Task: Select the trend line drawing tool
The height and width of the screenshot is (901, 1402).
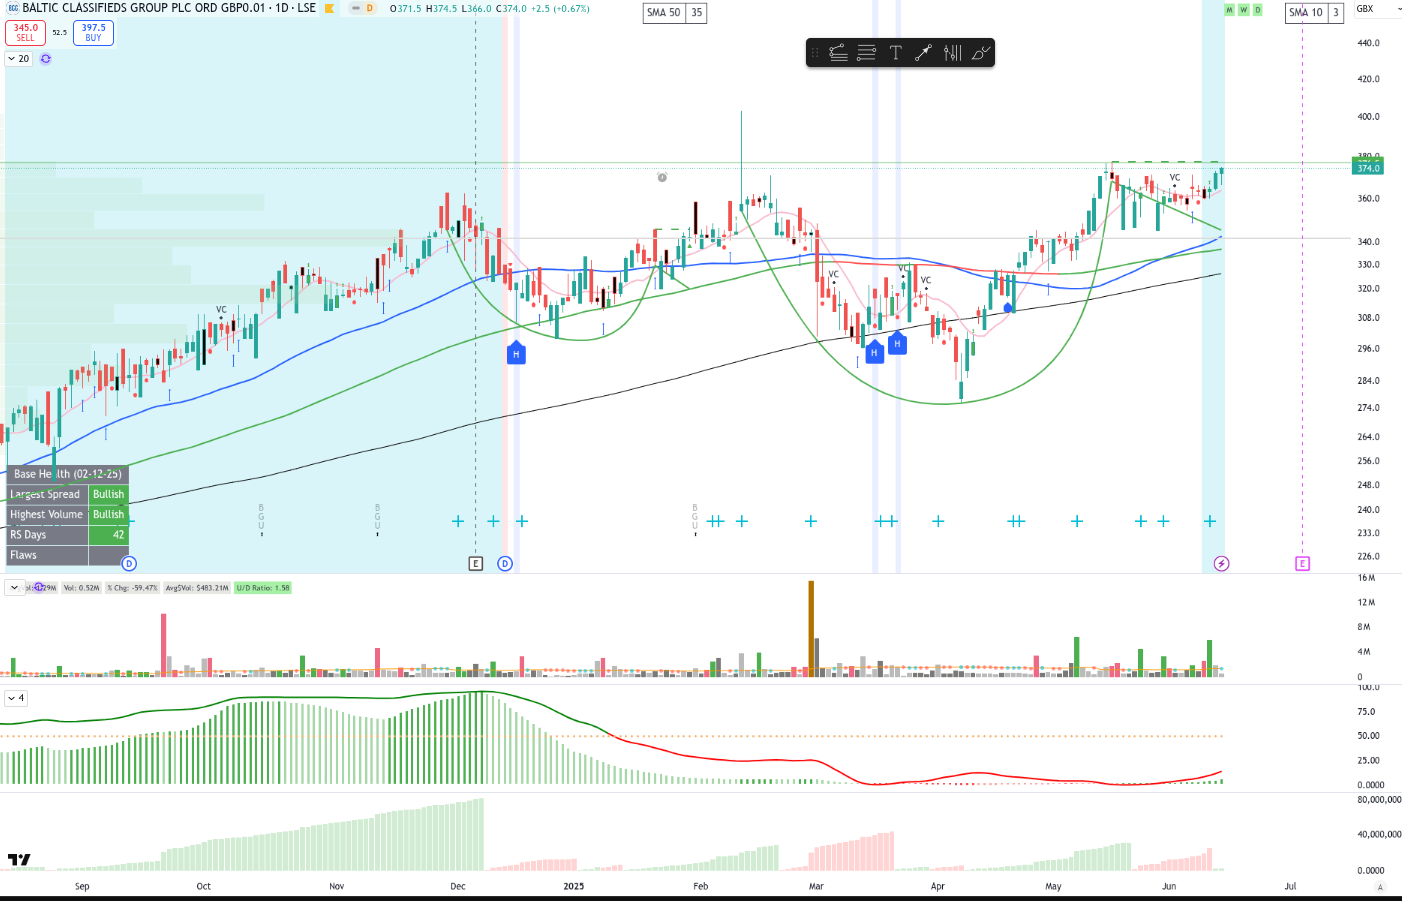Action: pyautogui.click(x=838, y=53)
